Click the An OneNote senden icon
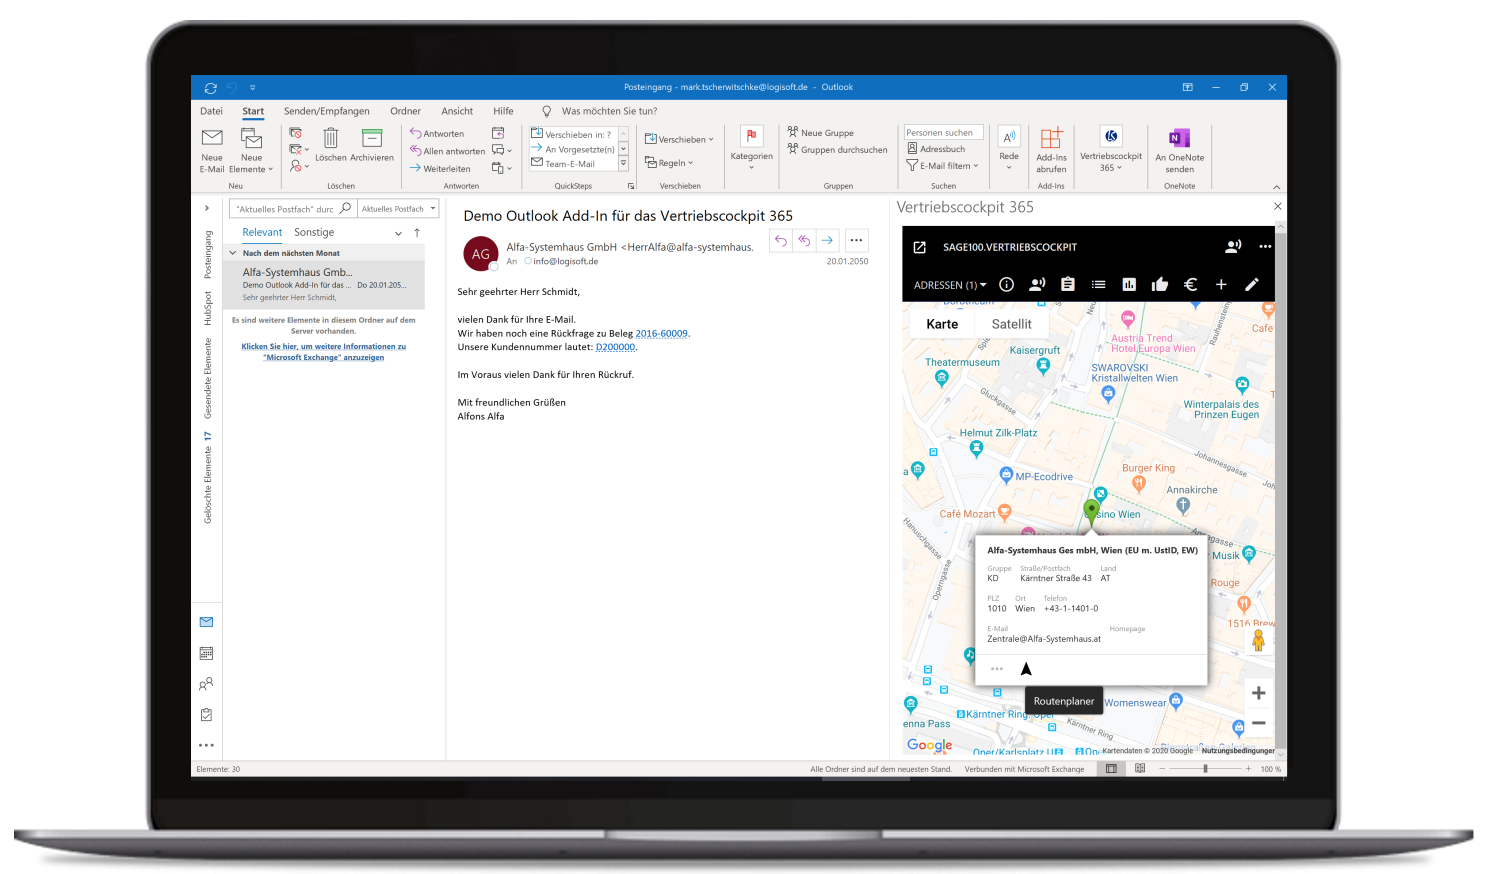Viewport: 1500px width, 874px height. click(x=1179, y=138)
